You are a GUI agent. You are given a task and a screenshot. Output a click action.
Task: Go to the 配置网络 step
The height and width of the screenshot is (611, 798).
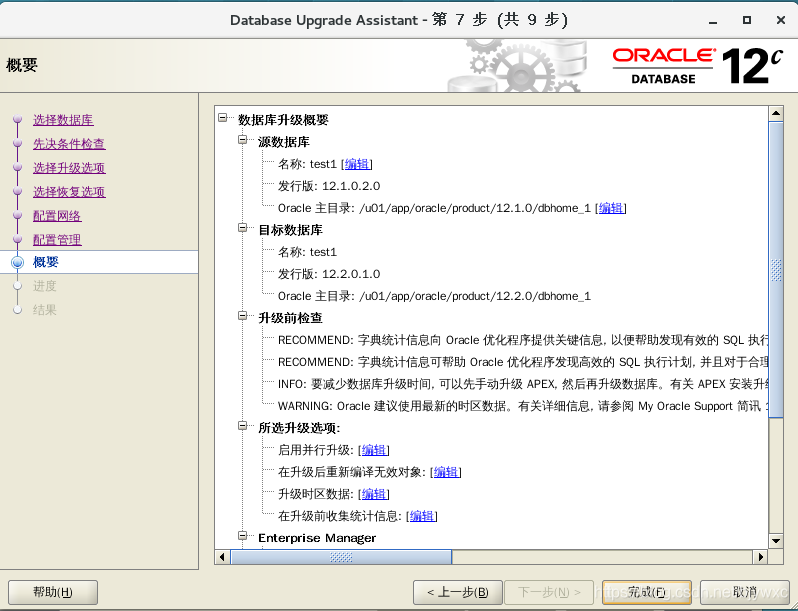57,216
